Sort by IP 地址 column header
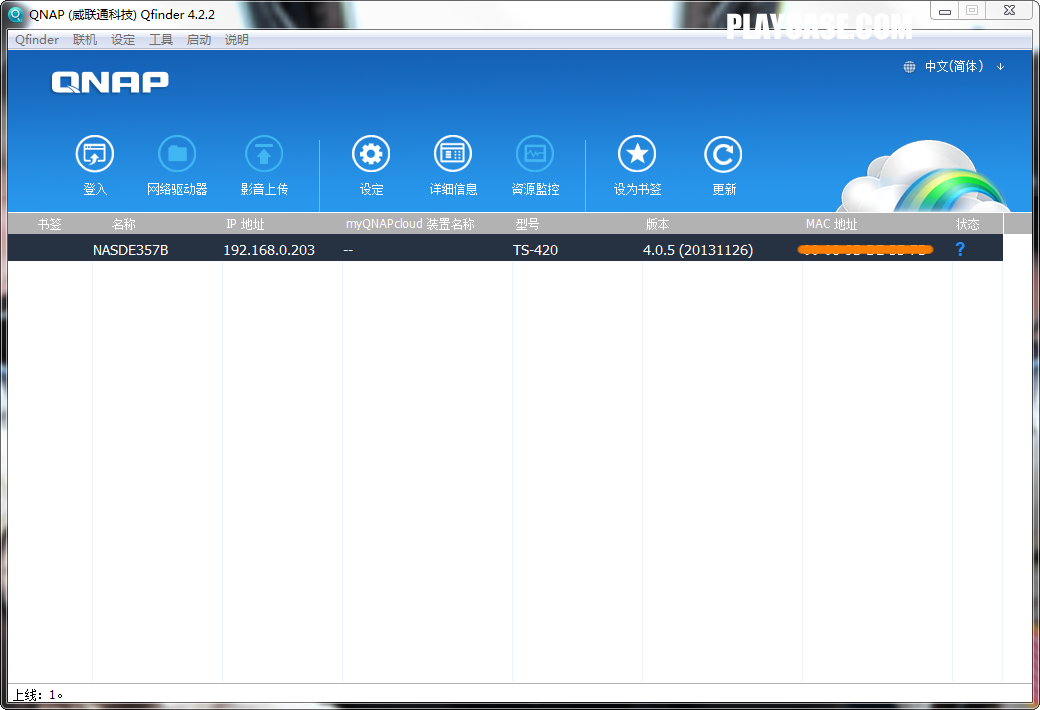 (245, 224)
